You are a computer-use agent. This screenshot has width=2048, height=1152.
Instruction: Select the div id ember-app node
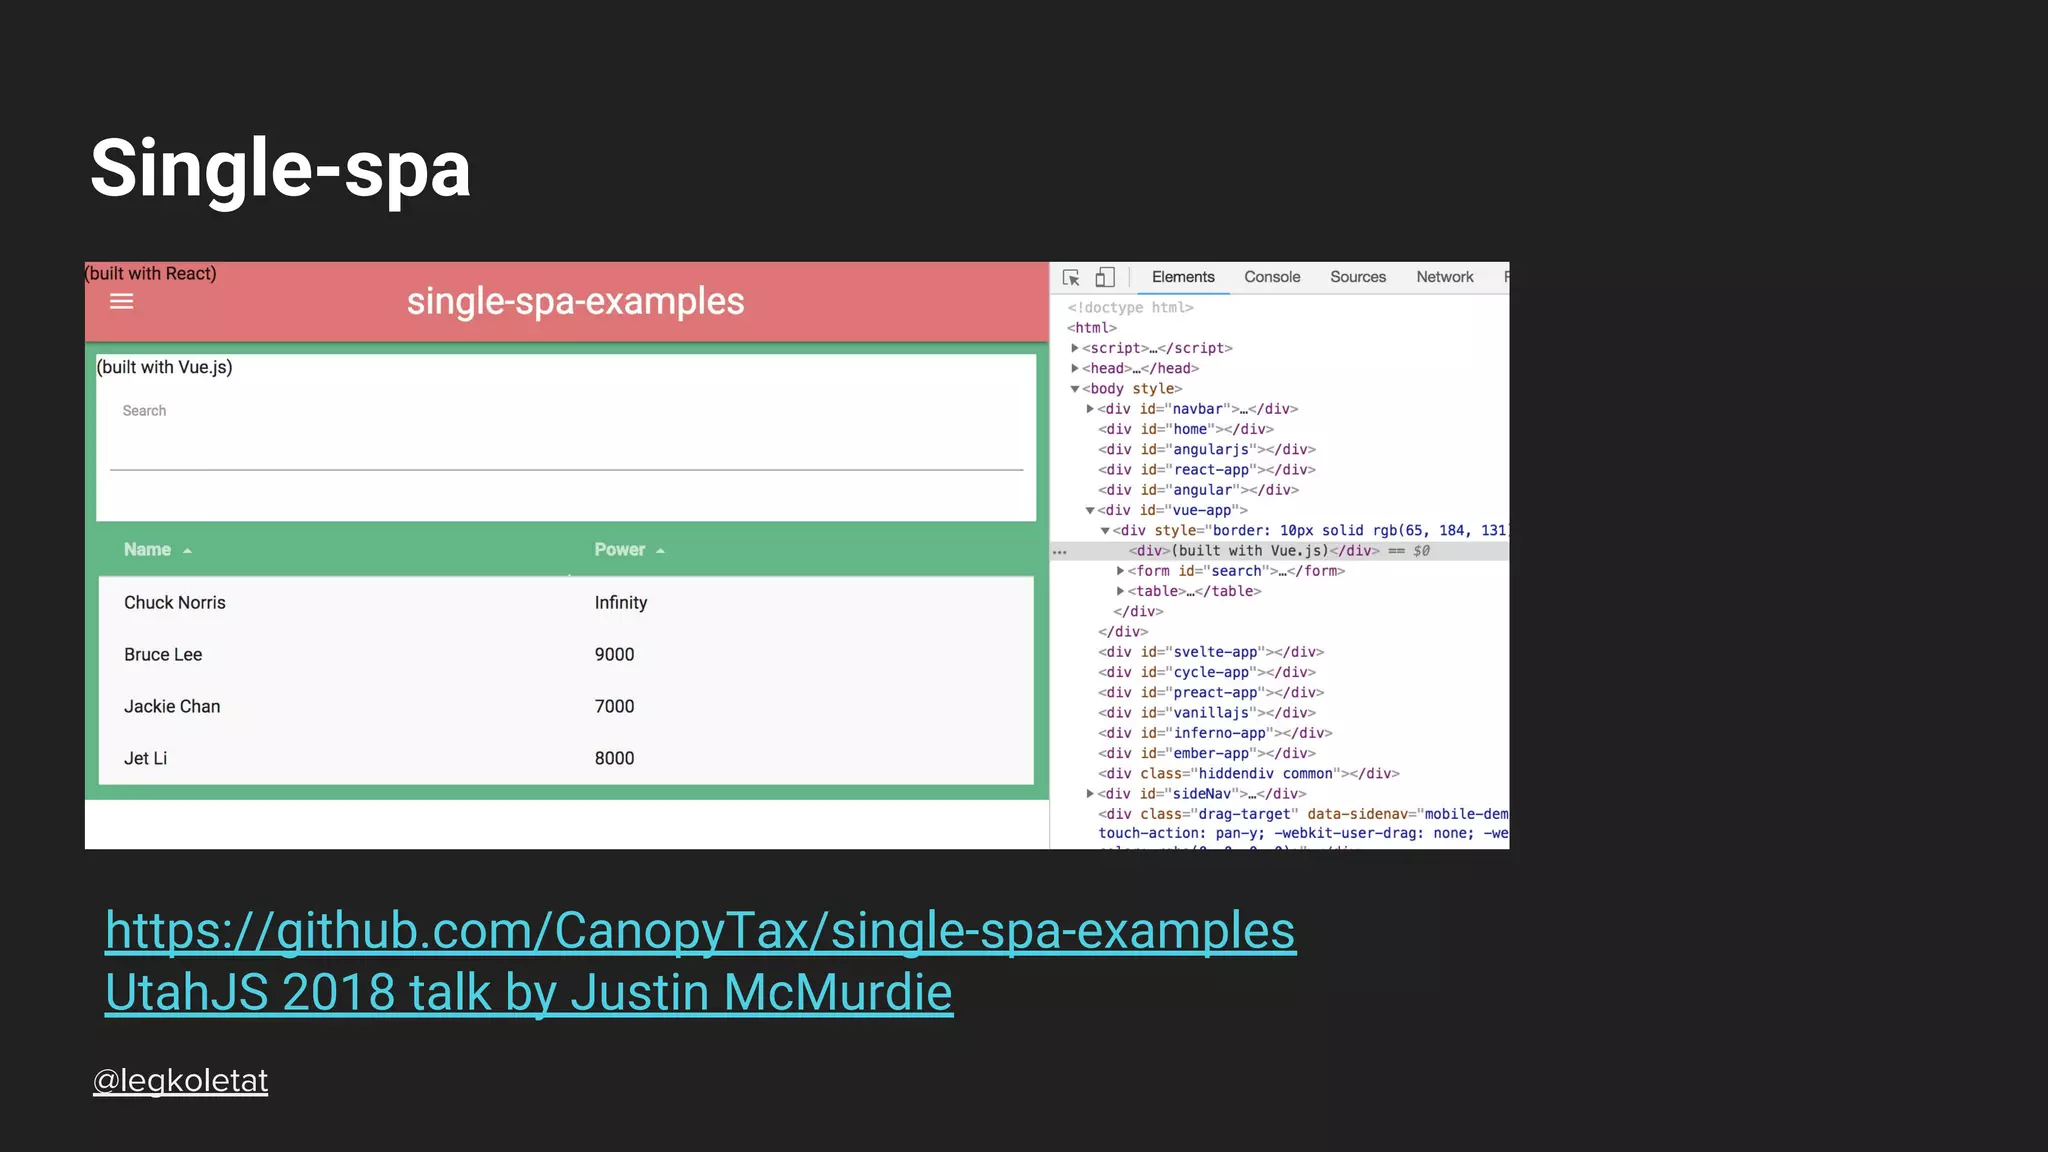1207,753
